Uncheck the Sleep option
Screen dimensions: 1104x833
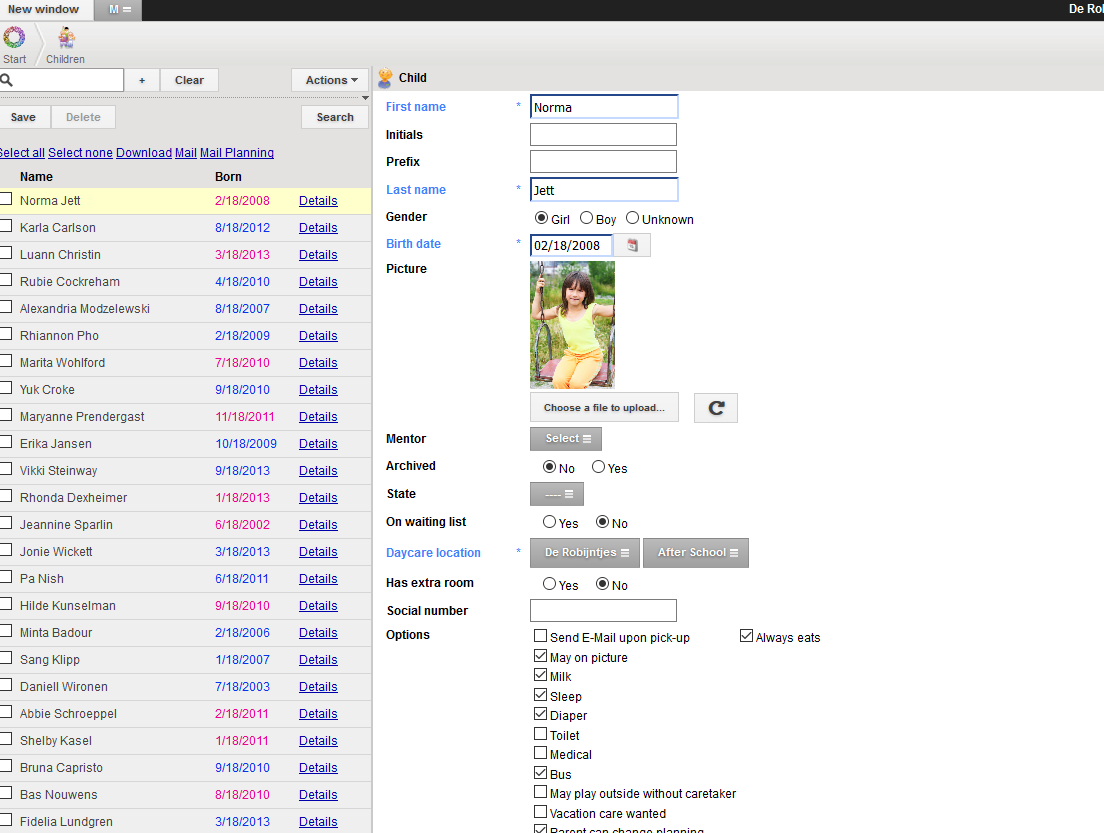point(541,694)
